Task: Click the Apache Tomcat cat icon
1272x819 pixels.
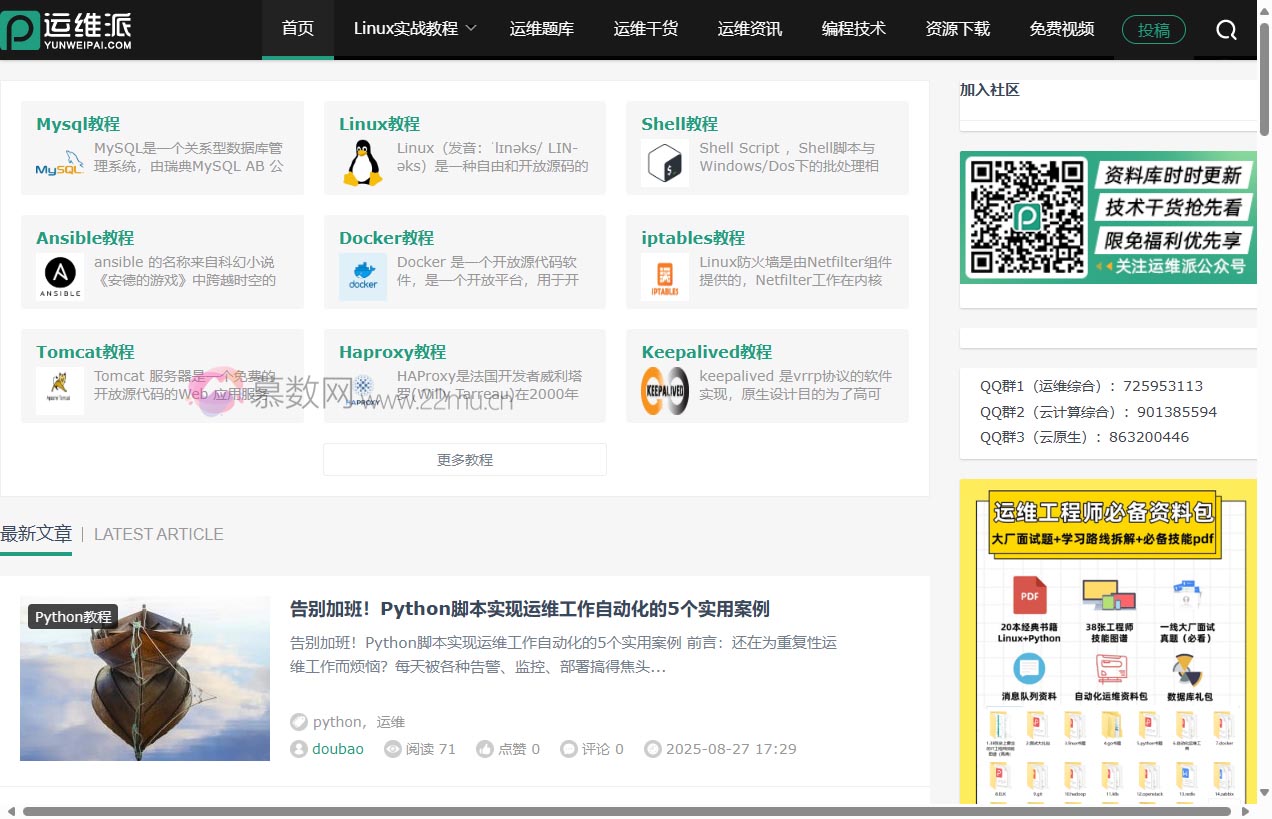Action: tap(60, 391)
